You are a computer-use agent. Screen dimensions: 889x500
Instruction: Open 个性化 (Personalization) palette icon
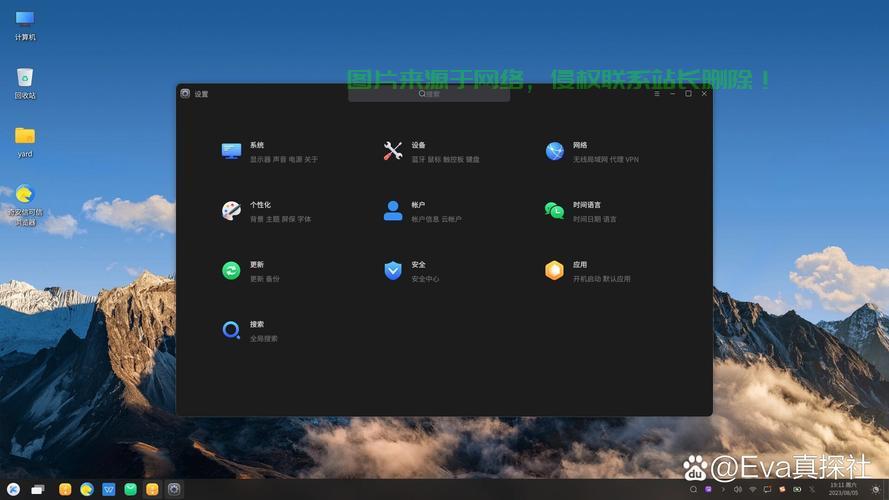[232, 211]
